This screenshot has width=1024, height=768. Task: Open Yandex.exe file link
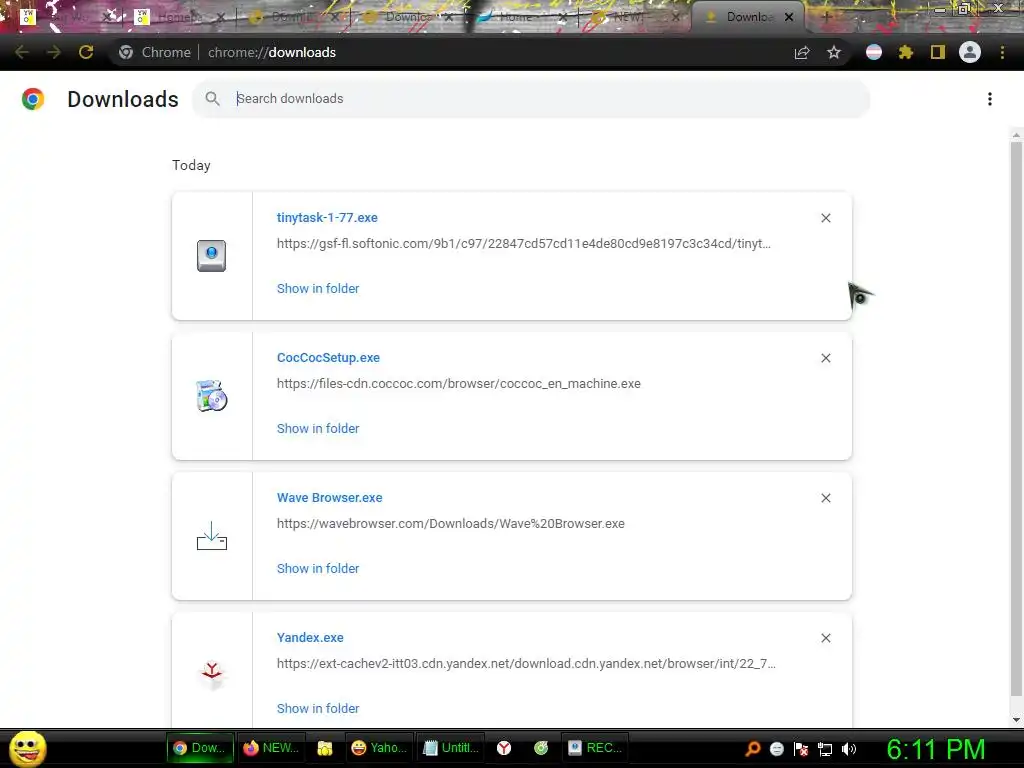pyautogui.click(x=310, y=637)
